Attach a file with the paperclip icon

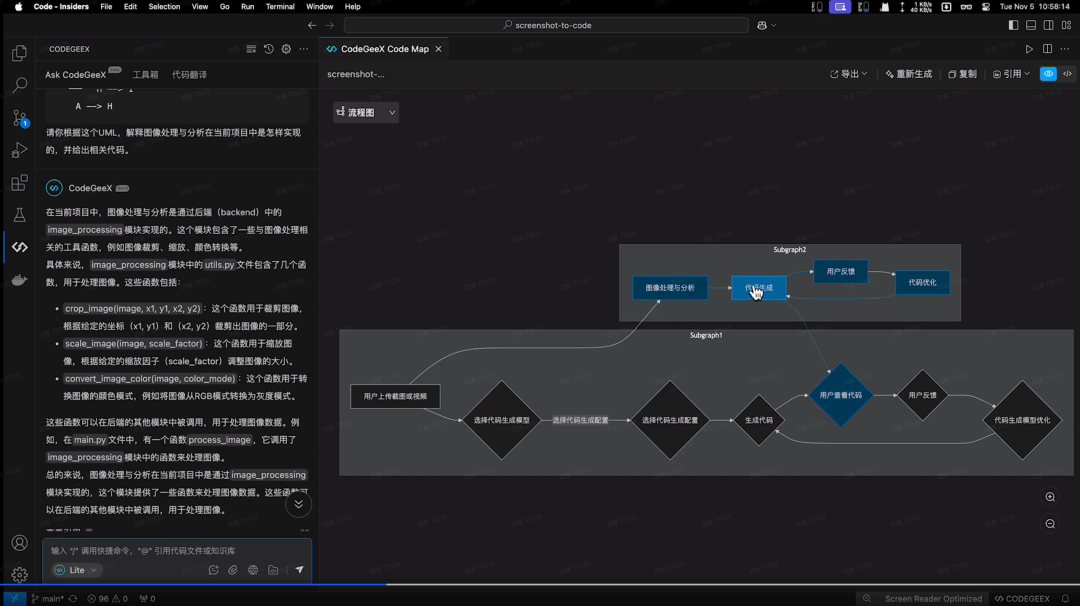(x=233, y=570)
